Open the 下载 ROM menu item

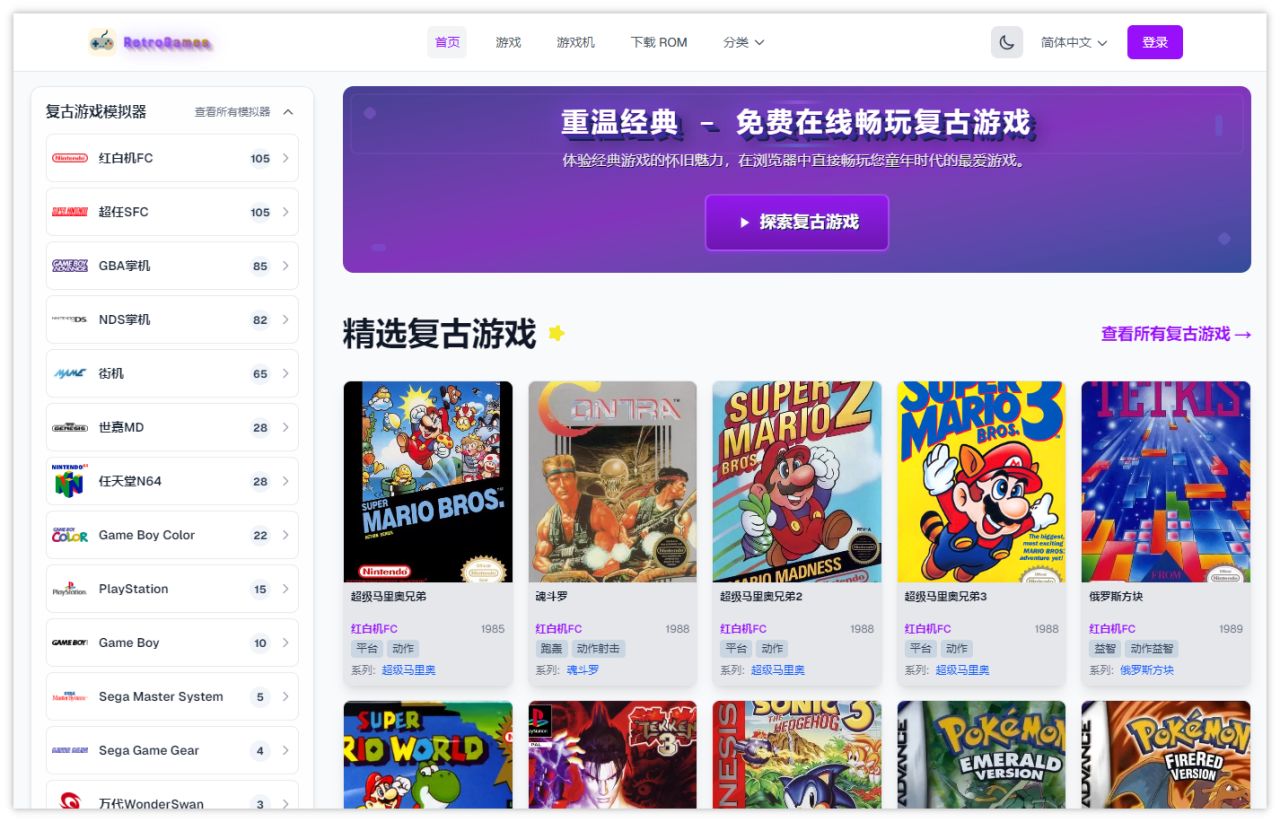point(659,42)
